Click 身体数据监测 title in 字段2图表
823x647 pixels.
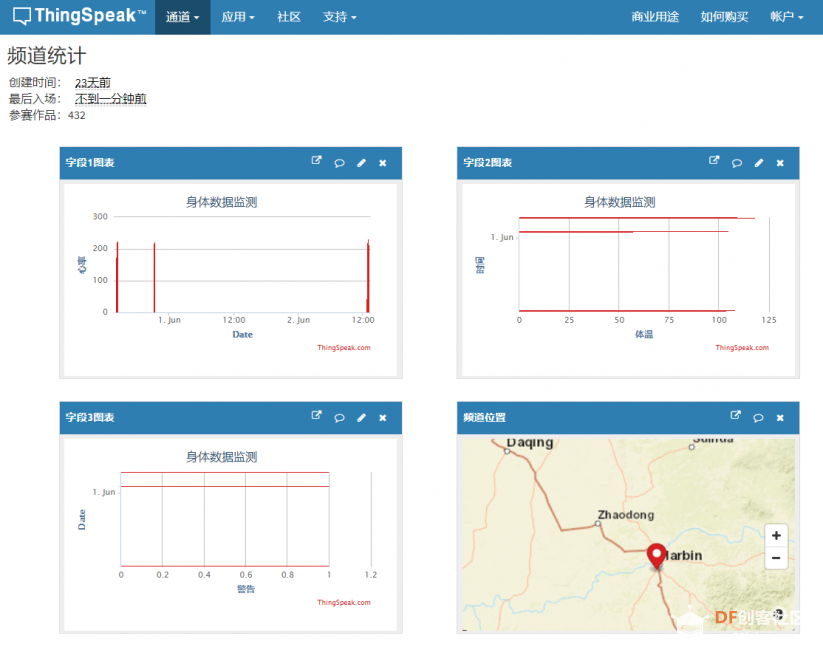619,202
